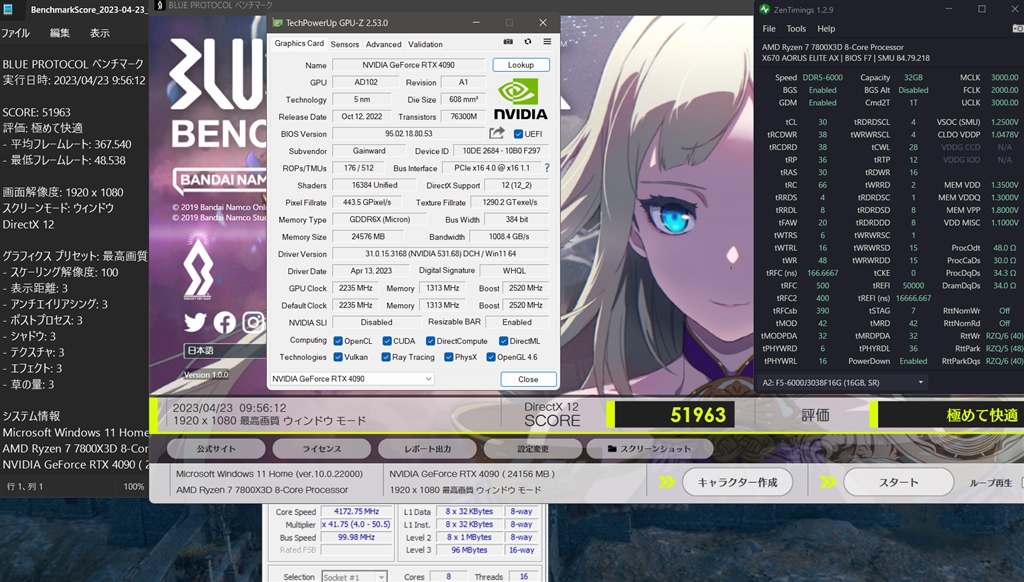
Task: Open the GPU-Z hamburger menu icon
Action: click(x=547, y=42)
